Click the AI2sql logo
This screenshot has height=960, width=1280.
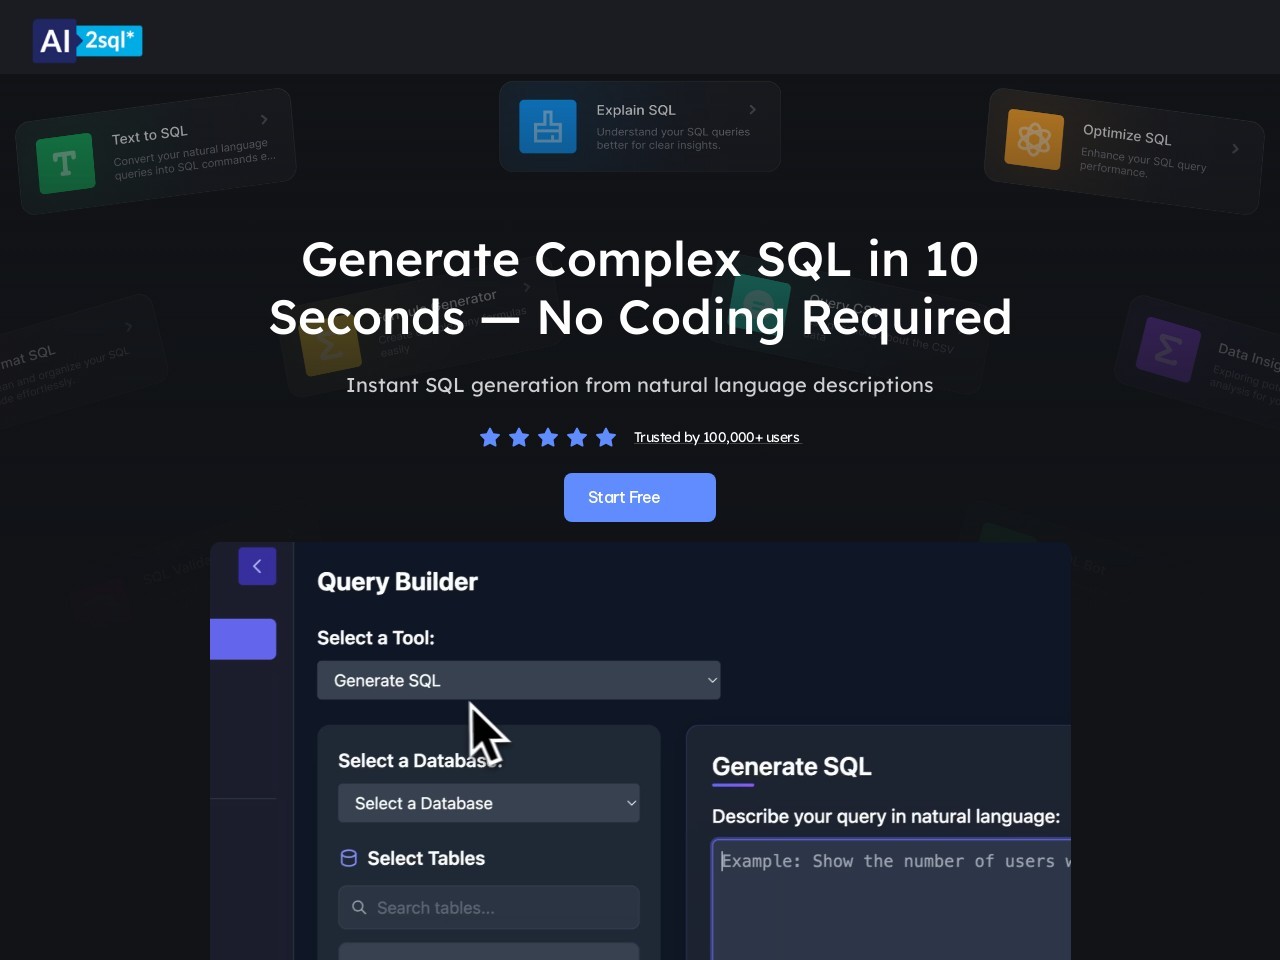click(88, 41)
